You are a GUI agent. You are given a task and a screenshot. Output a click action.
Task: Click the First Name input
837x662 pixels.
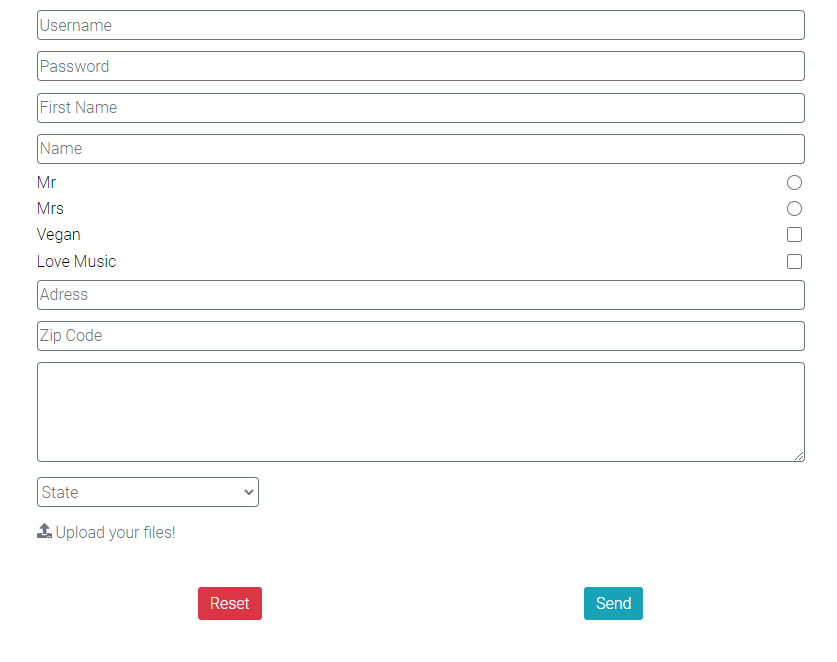click(x=420, y=107)
